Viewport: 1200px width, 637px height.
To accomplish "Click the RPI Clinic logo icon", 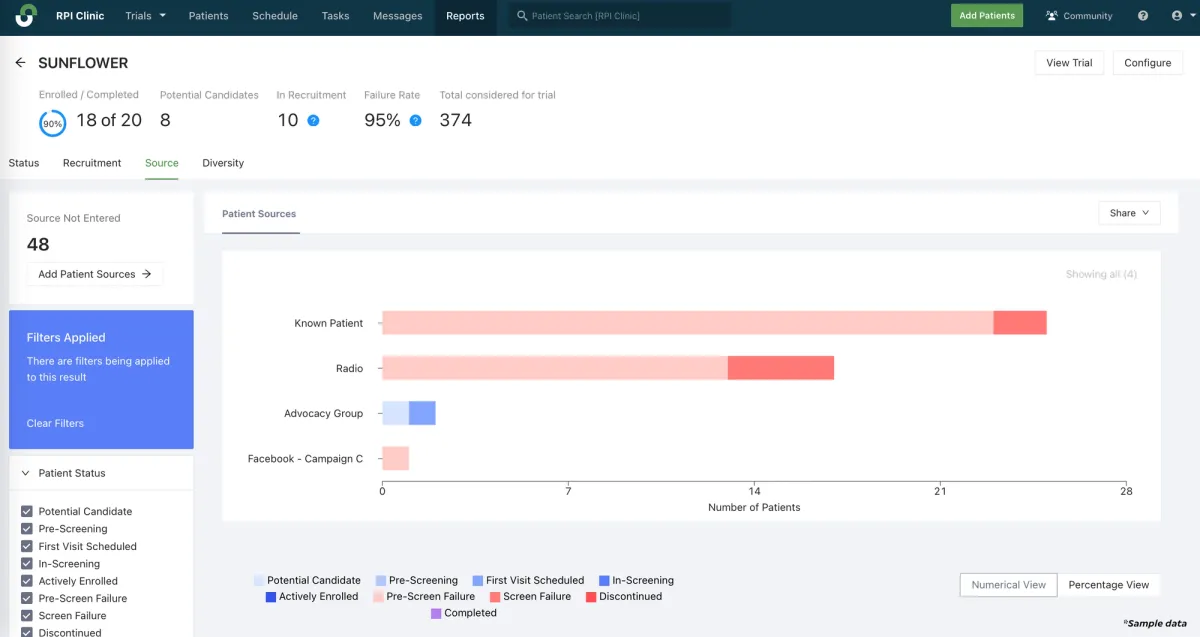I will click(x=26, y=16).
